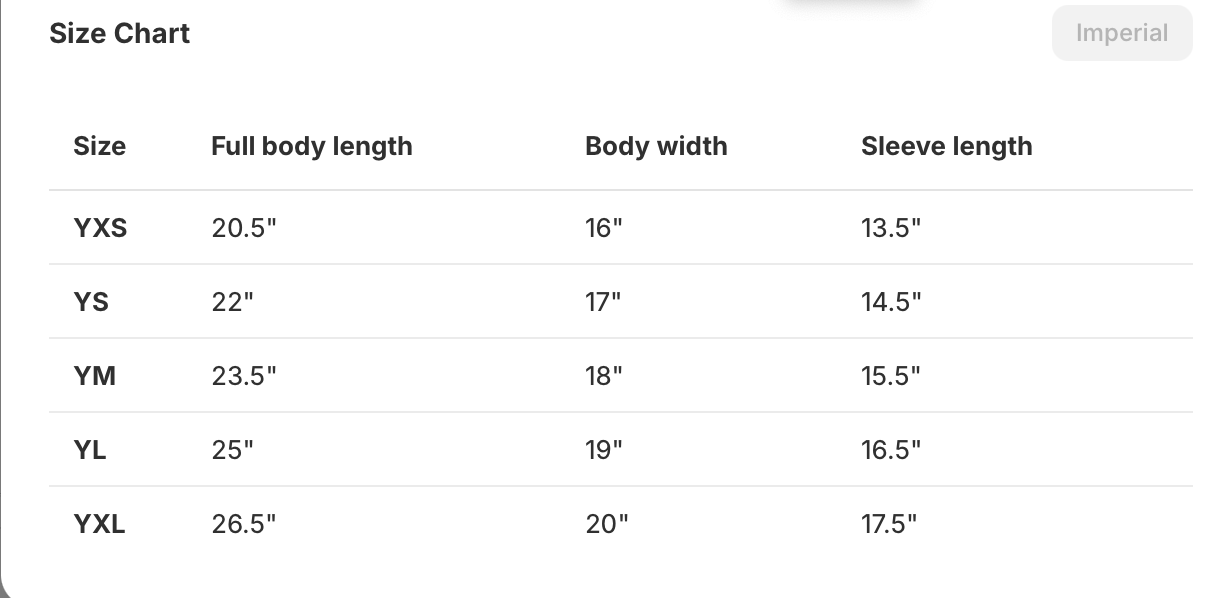The image size is (1220, 598).
Task: Select the Full body length column header
Action: pos(311,146)
